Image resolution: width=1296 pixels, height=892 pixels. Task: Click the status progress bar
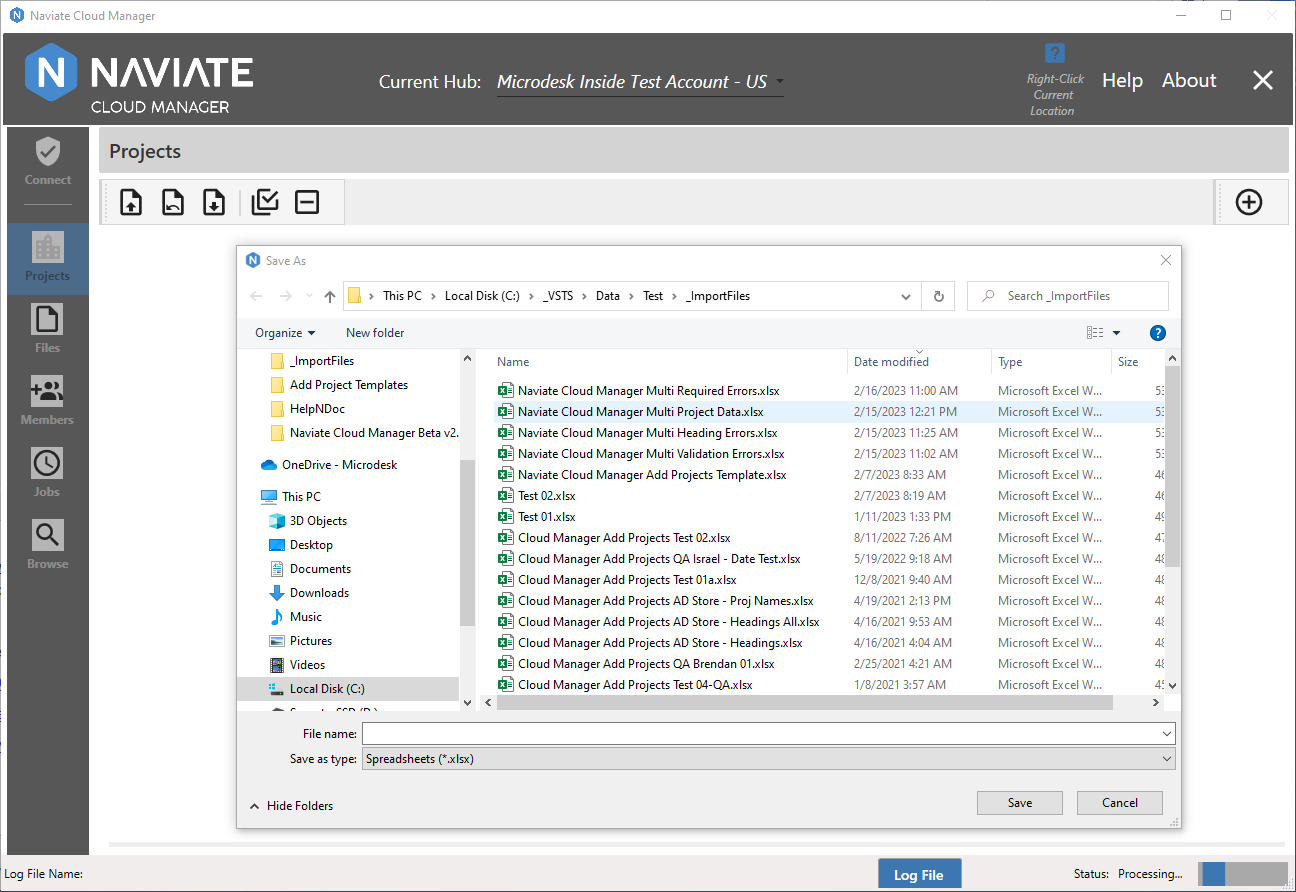[1243, 874]
